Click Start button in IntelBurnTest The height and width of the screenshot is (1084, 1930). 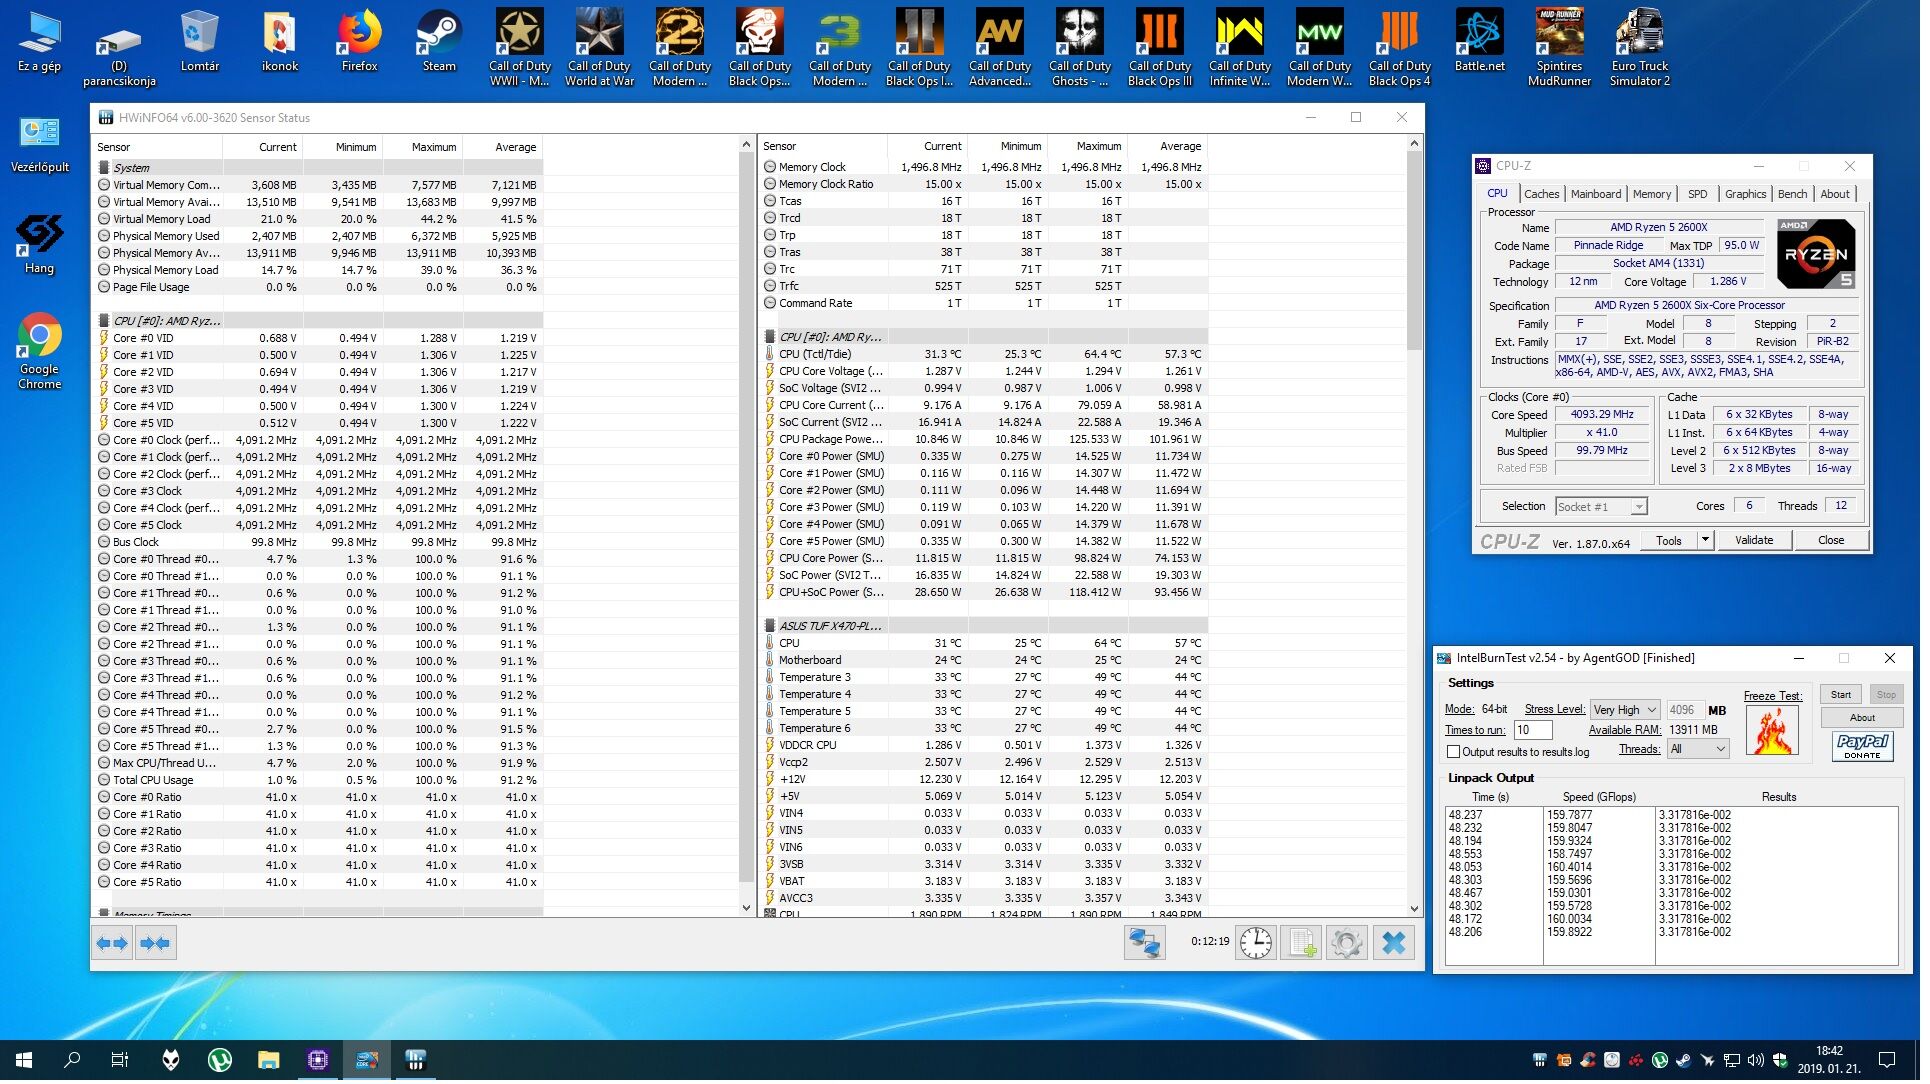(x=1850, y=698)
